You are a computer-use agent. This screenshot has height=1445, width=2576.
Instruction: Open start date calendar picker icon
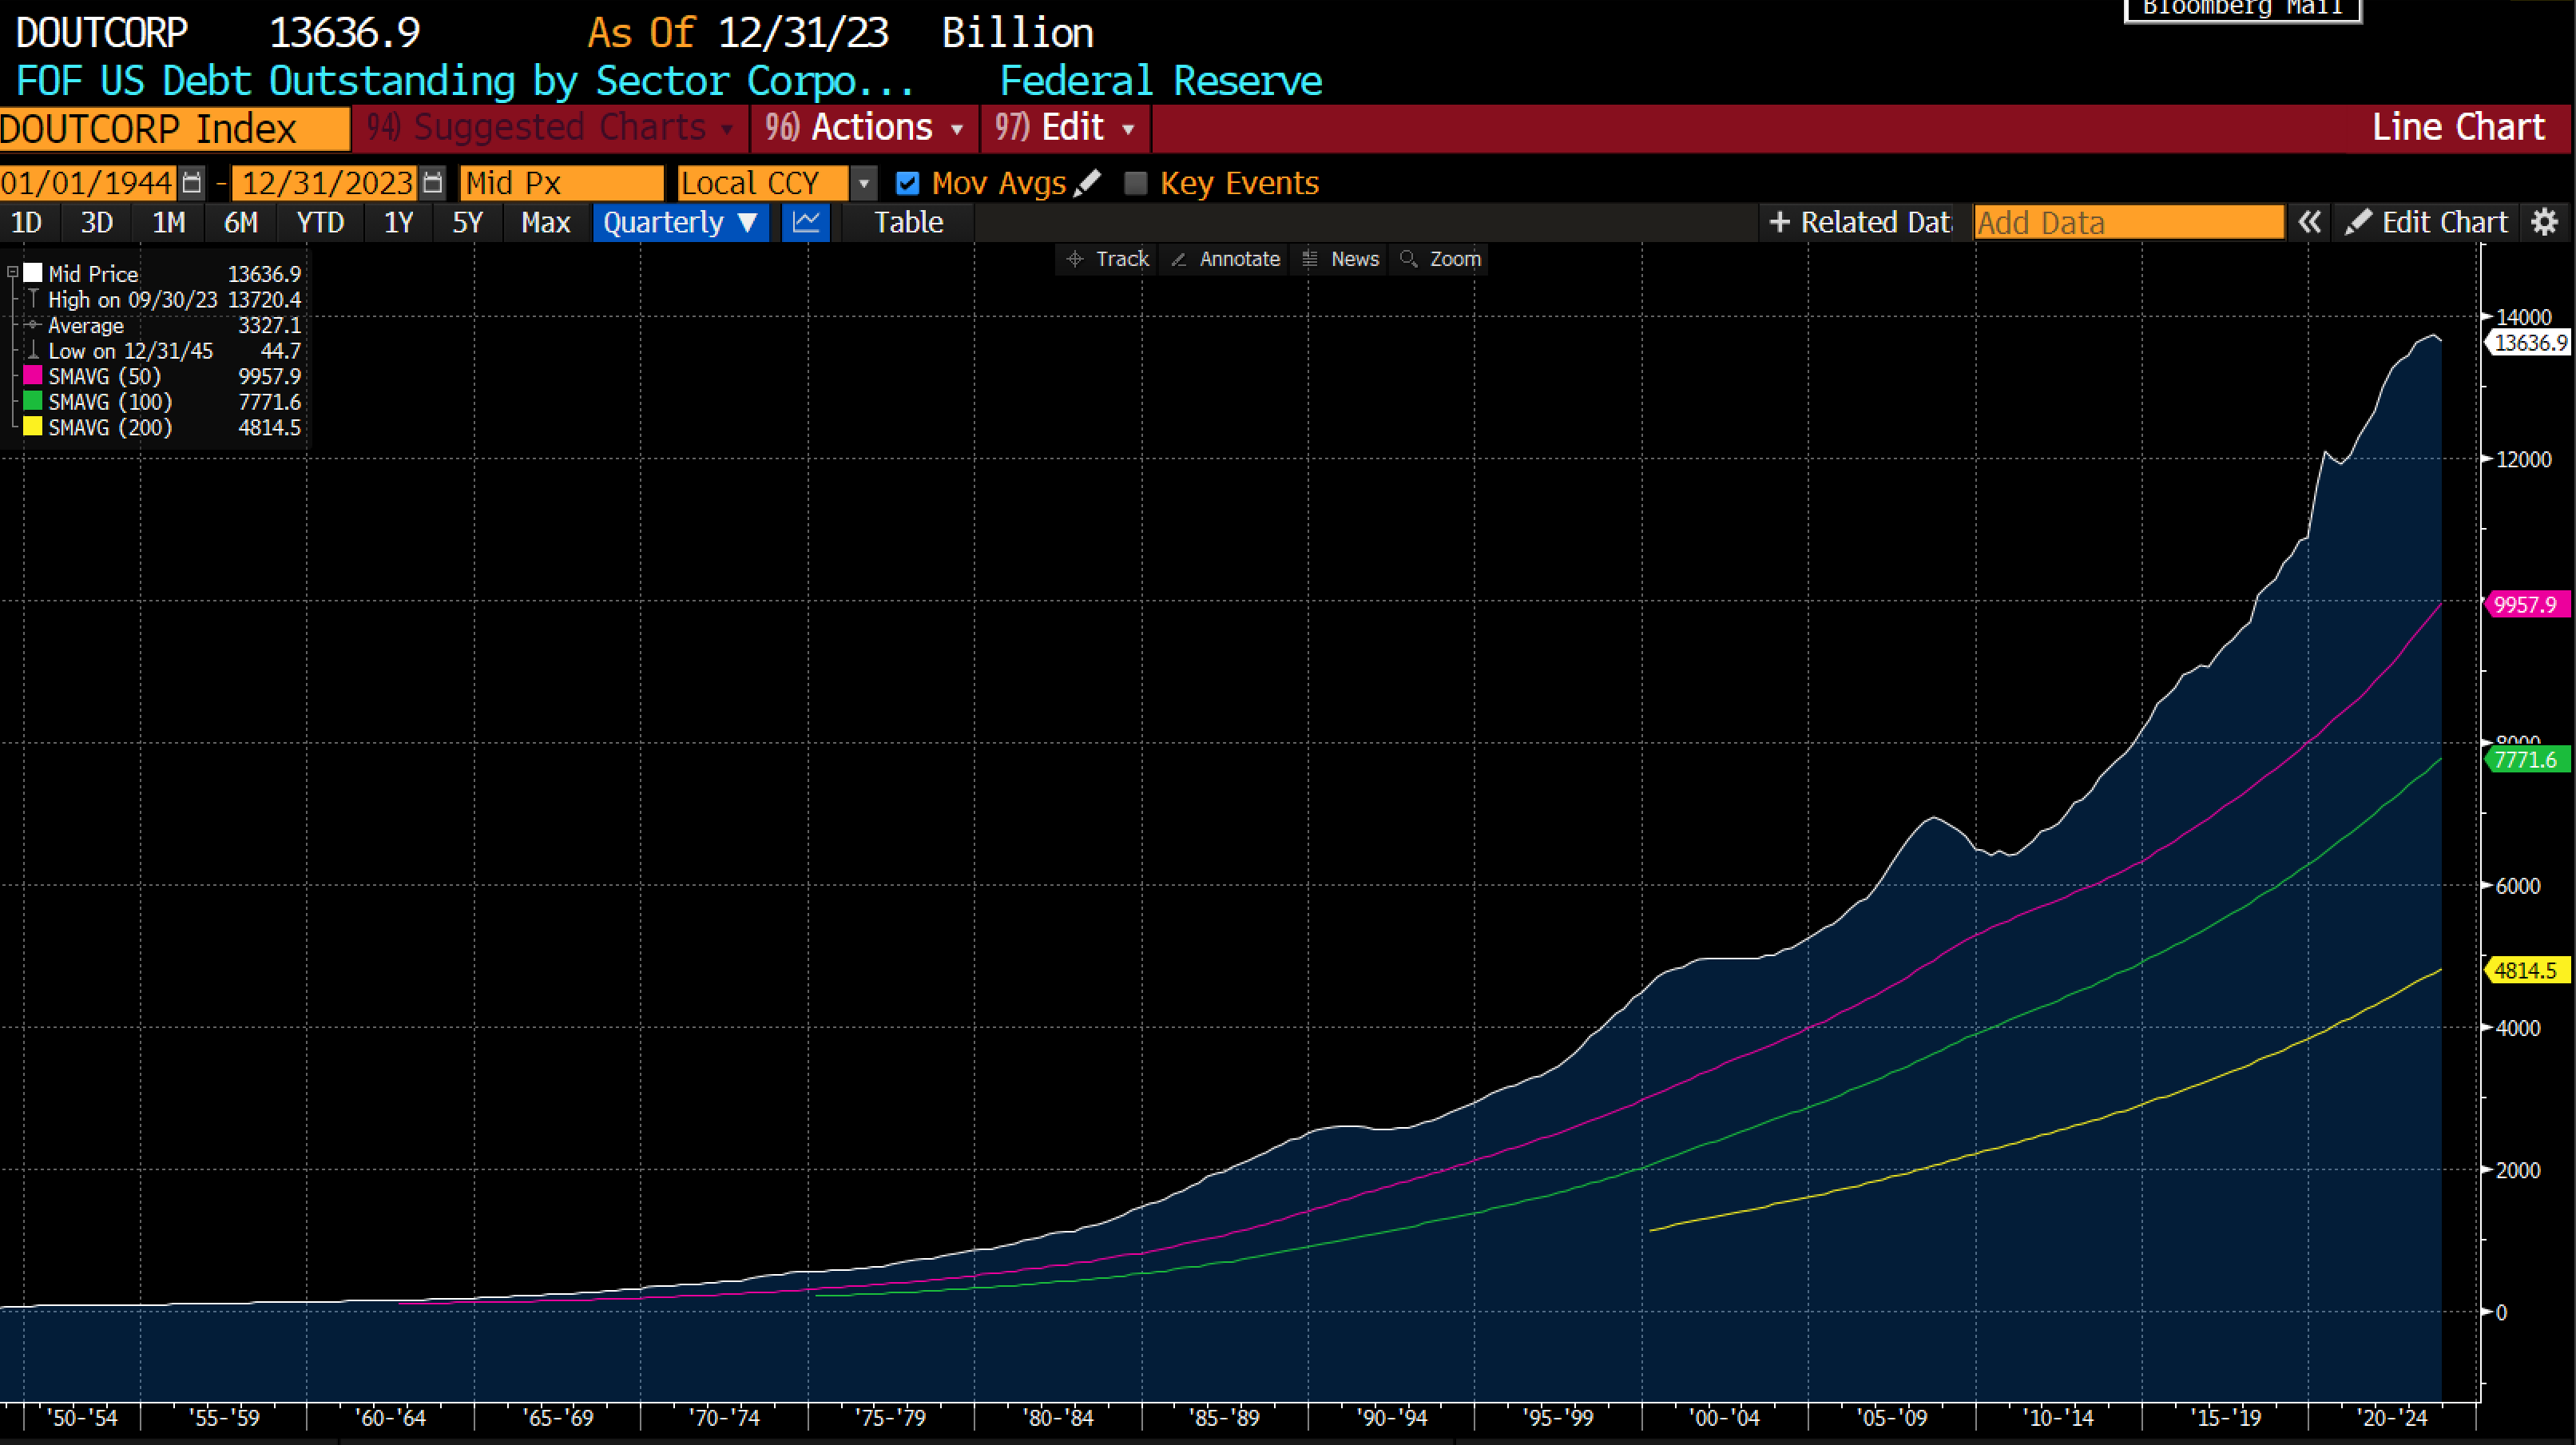coord(192,183)
